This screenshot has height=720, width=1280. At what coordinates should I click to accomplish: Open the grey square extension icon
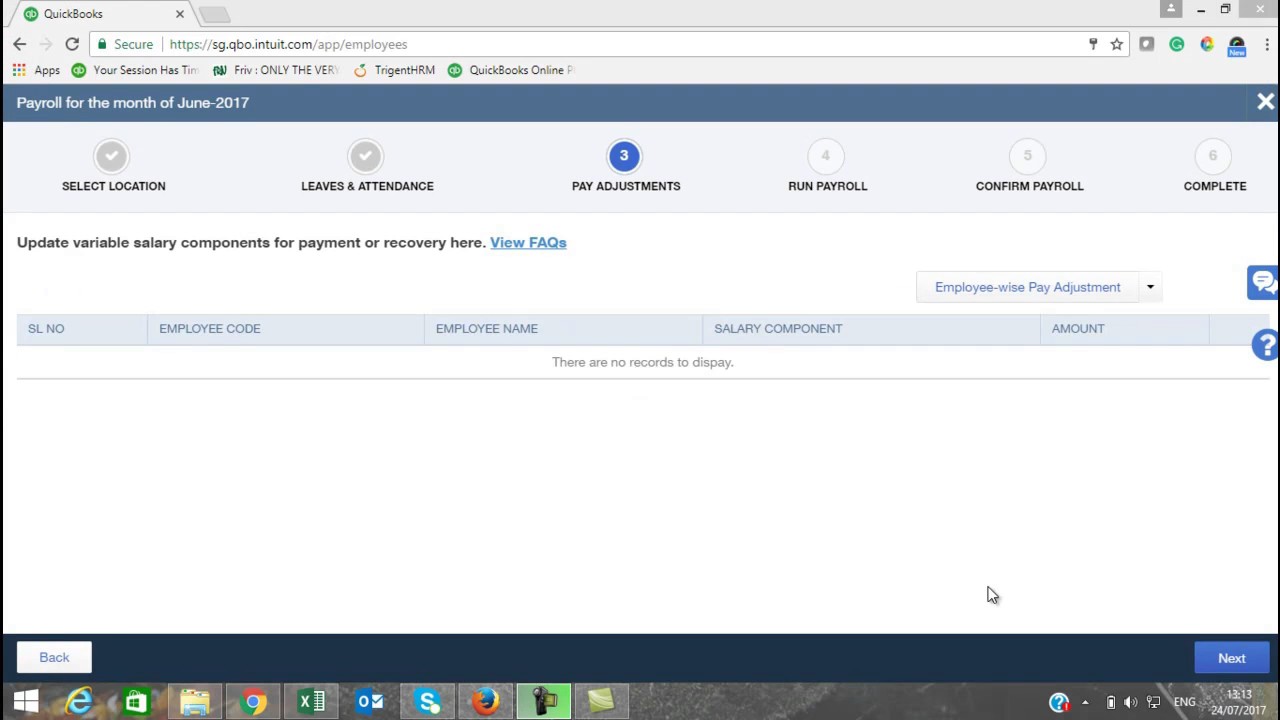[1147, 44]
